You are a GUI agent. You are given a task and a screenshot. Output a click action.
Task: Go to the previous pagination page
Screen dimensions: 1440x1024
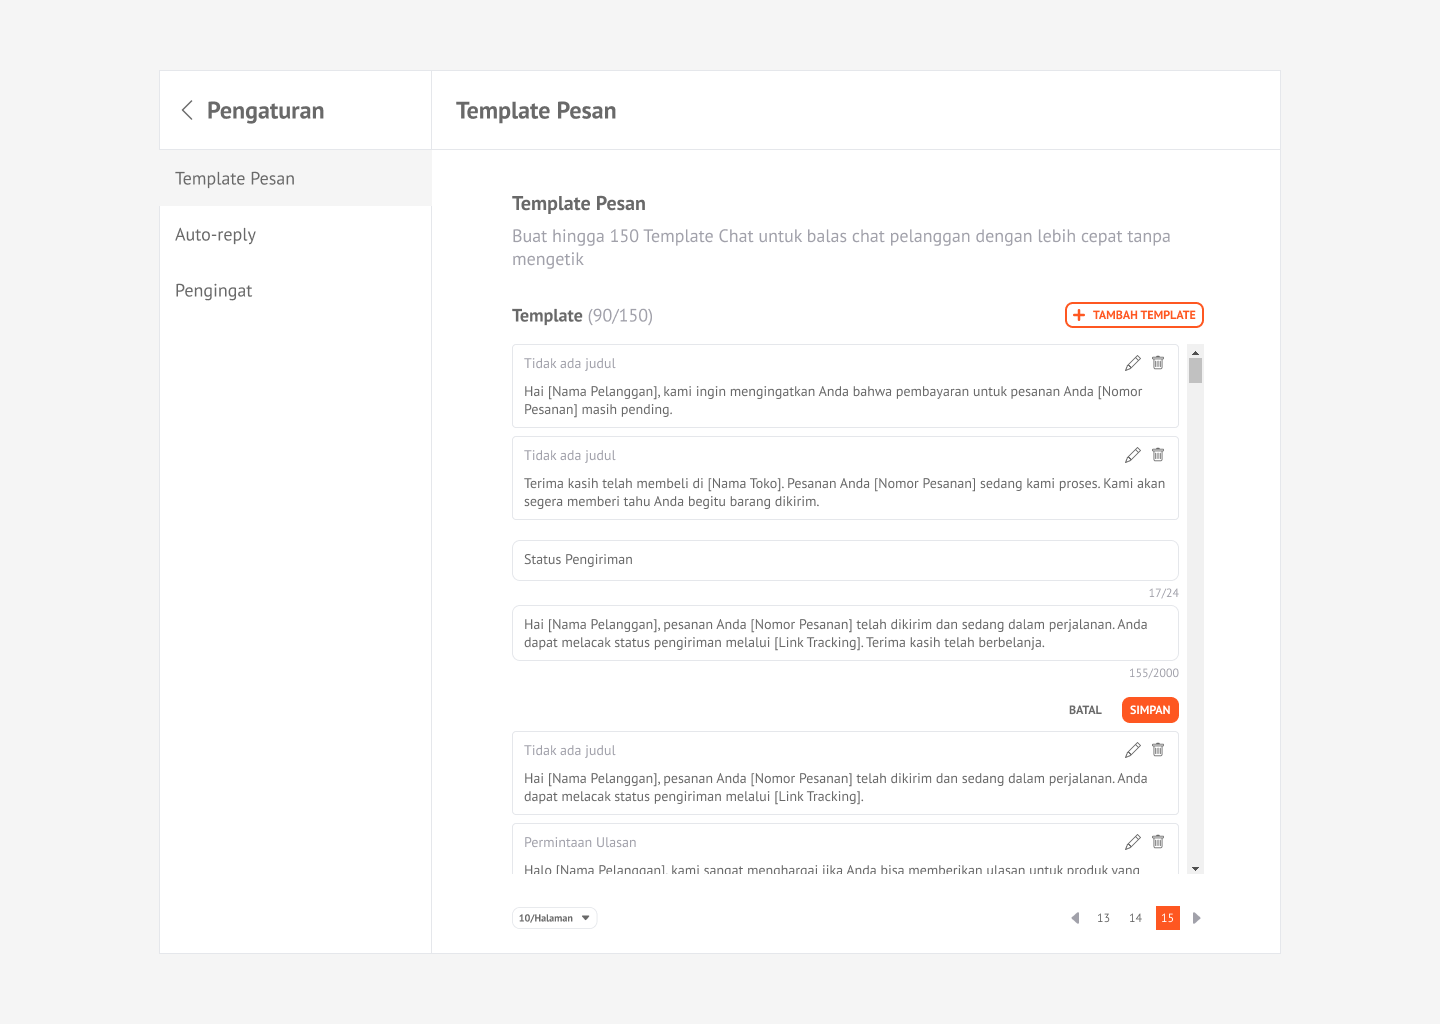[1075, 918]
